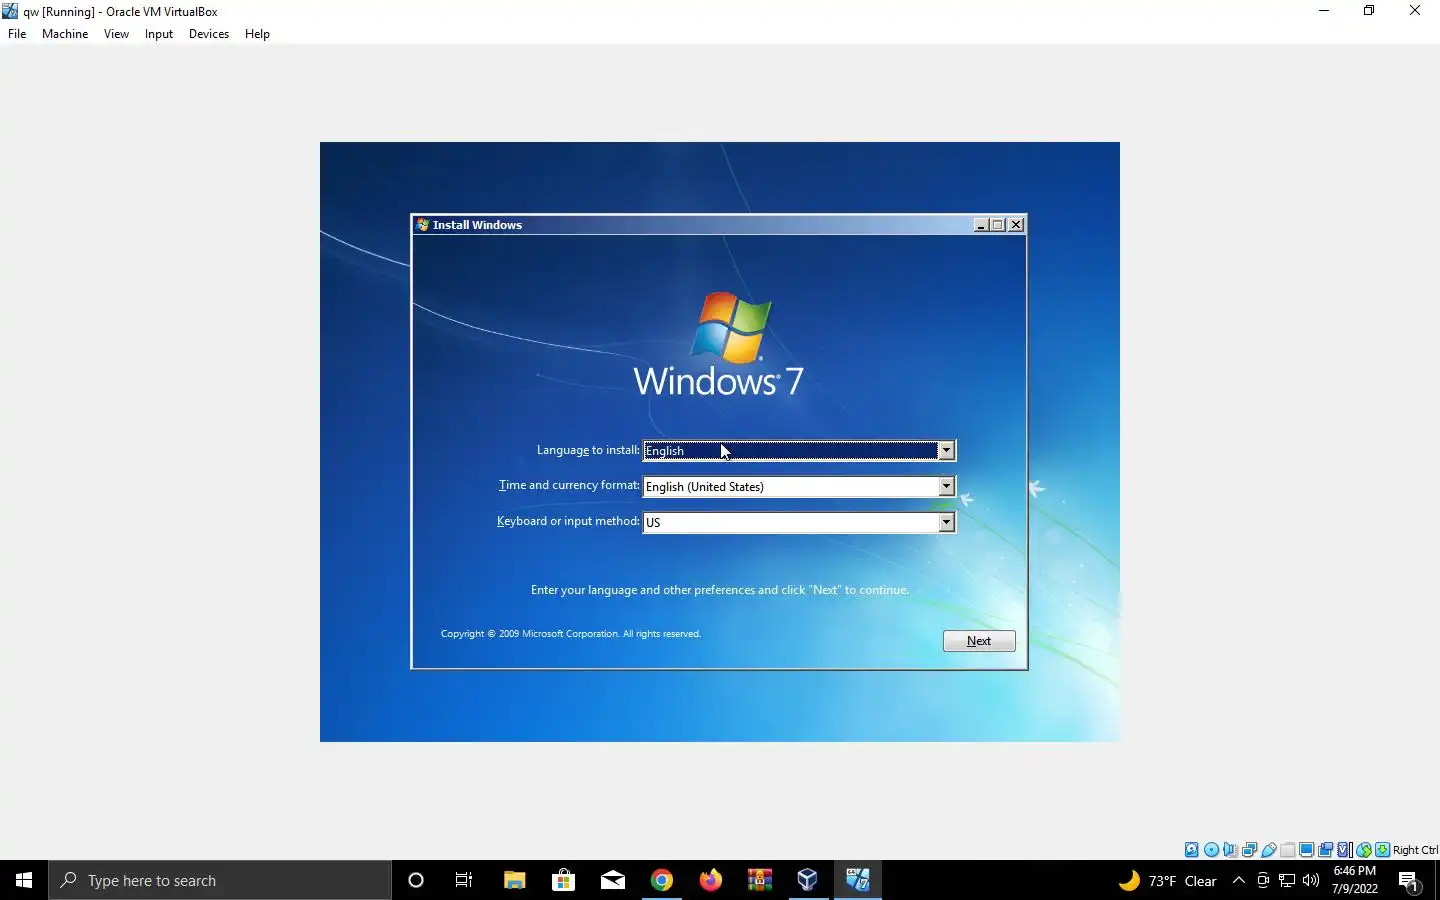Screen dimensions: 1440x900
Task: Expand the Keyboard or input method dropdown
Action: click(946, 522)
